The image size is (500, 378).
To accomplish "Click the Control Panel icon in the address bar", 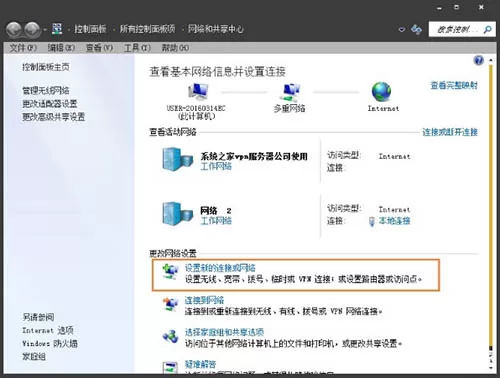I will (57, 29).
